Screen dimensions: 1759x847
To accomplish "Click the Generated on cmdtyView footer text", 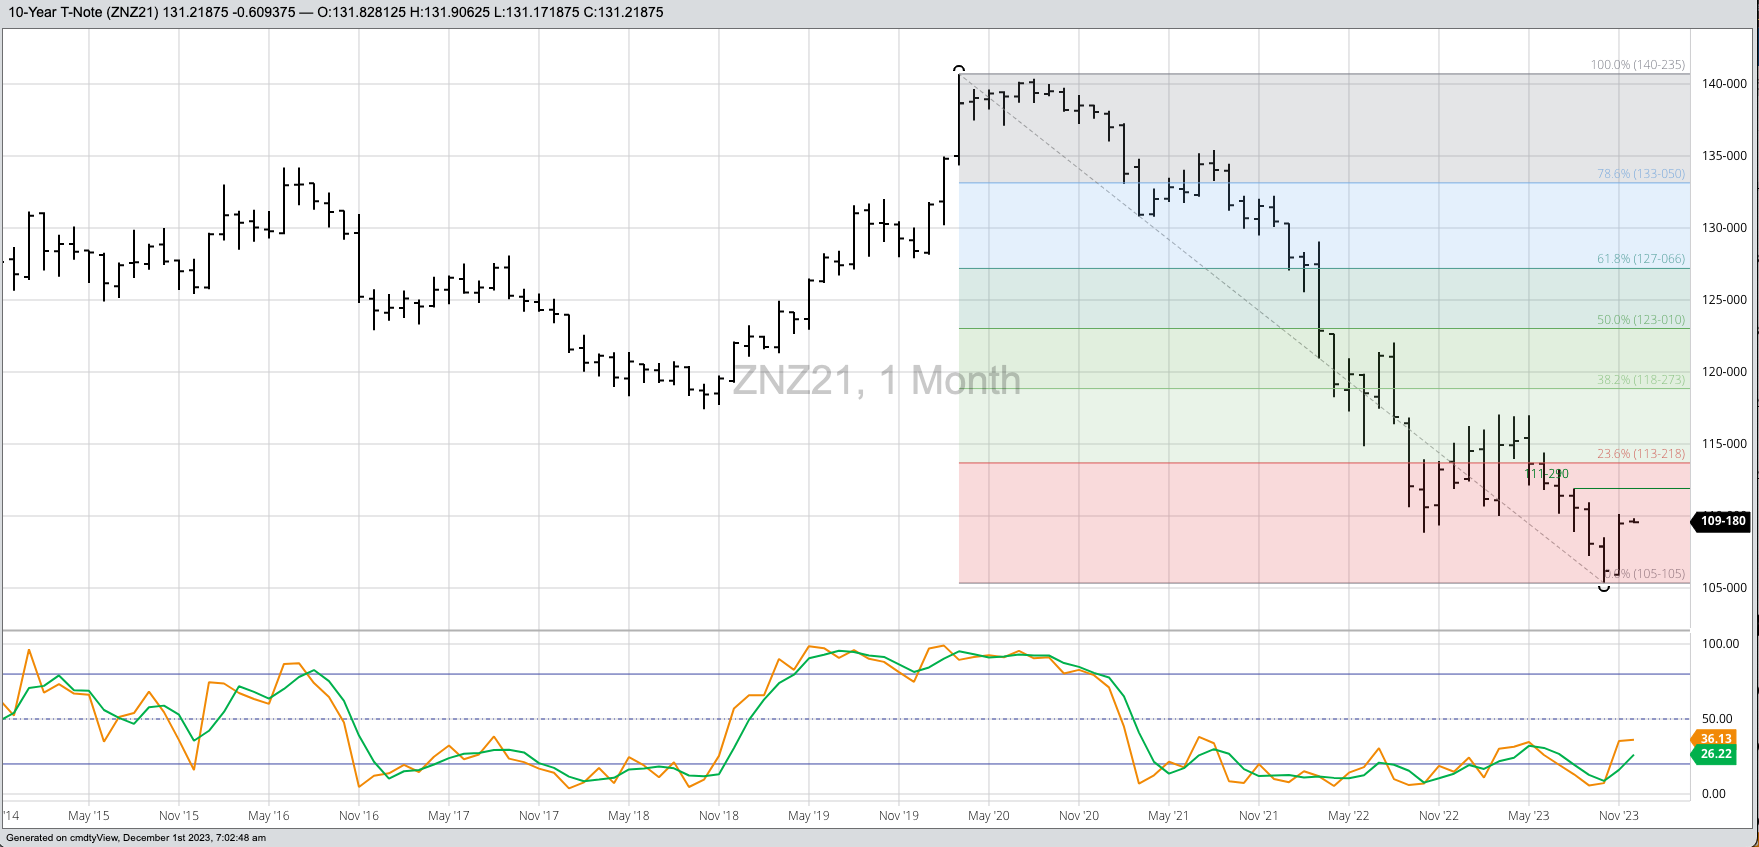I will click(136, 838).
